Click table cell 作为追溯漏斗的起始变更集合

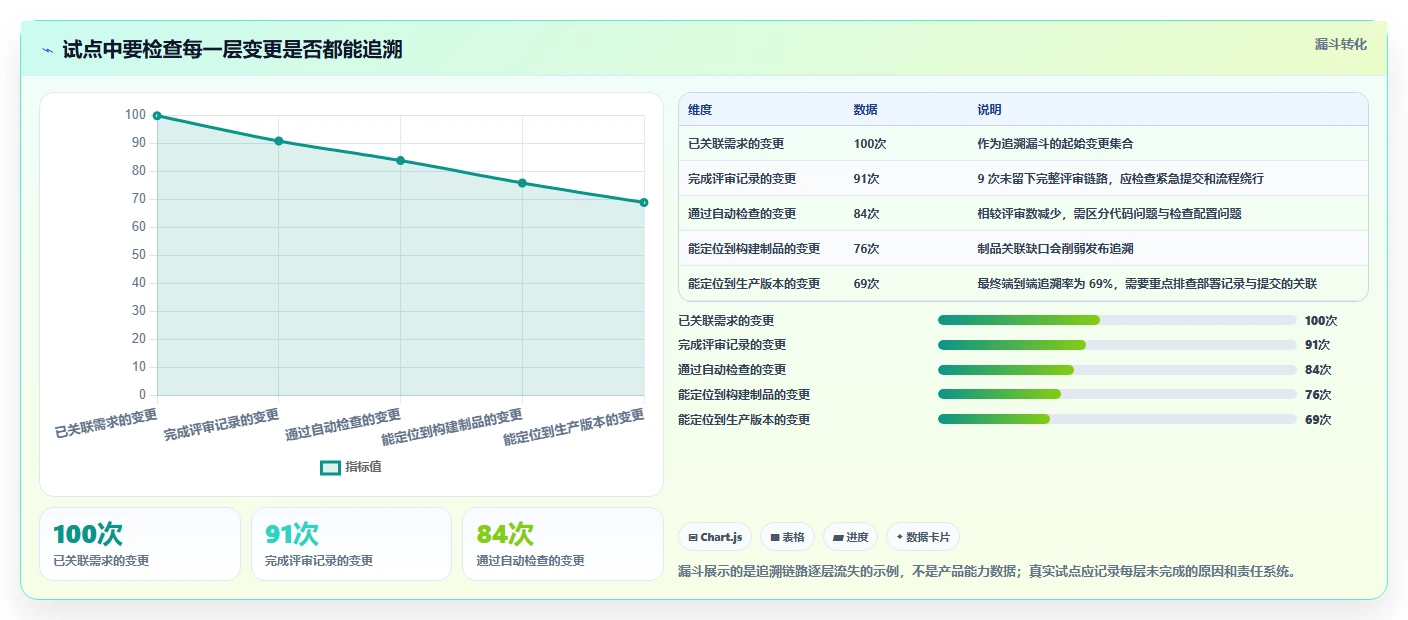click(1055, 144)
